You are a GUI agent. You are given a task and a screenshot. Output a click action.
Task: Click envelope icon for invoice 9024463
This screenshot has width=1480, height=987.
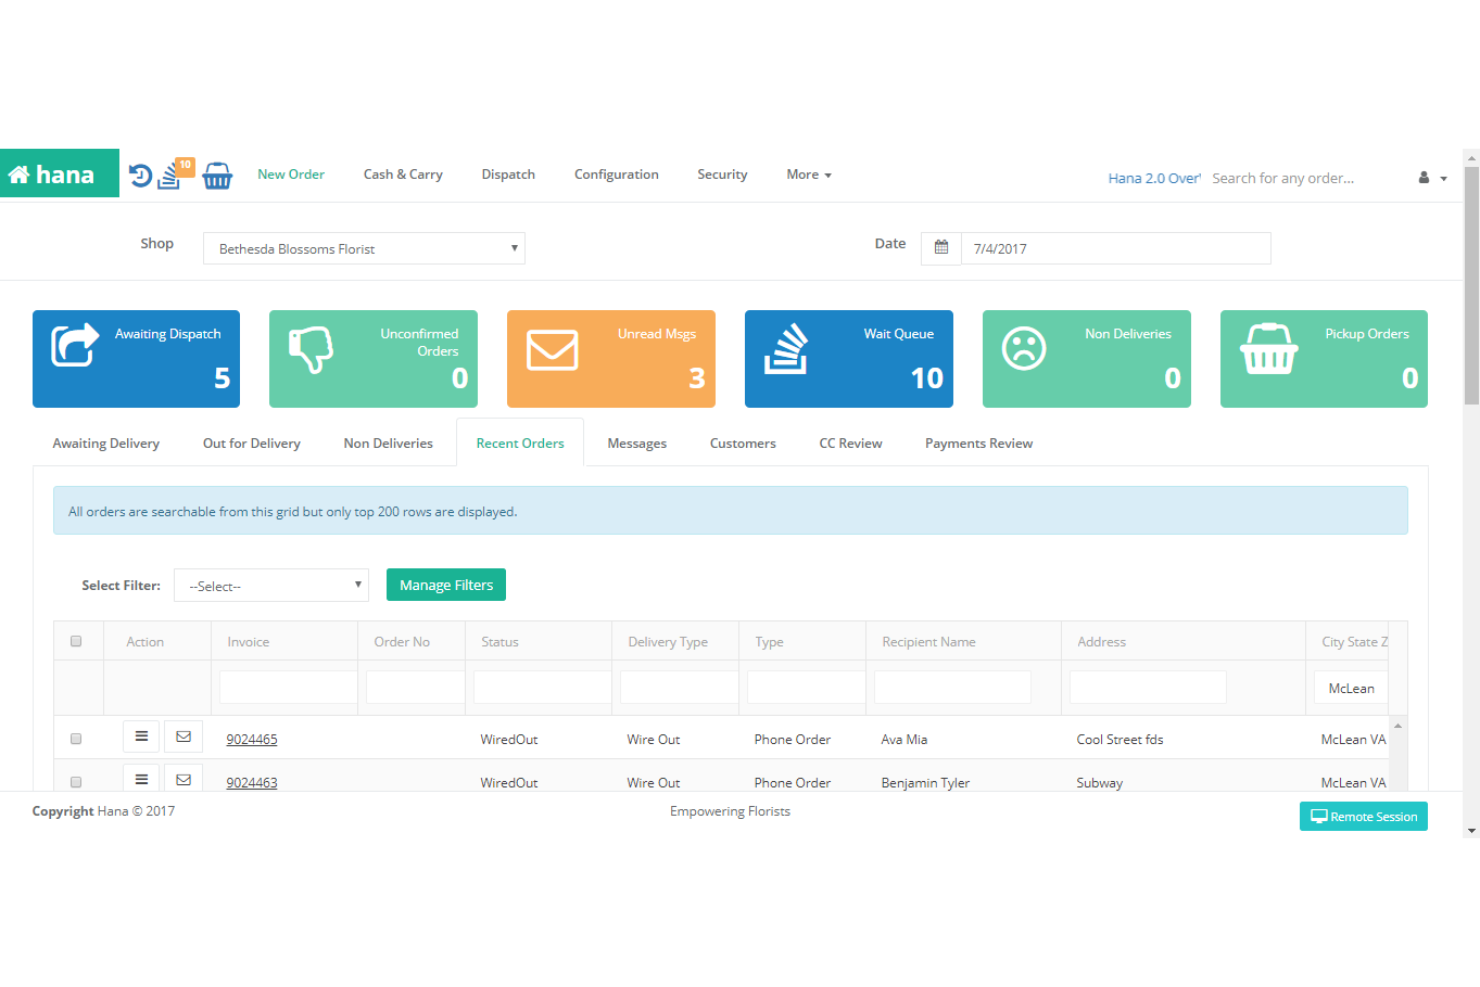(x=183, y=779)
